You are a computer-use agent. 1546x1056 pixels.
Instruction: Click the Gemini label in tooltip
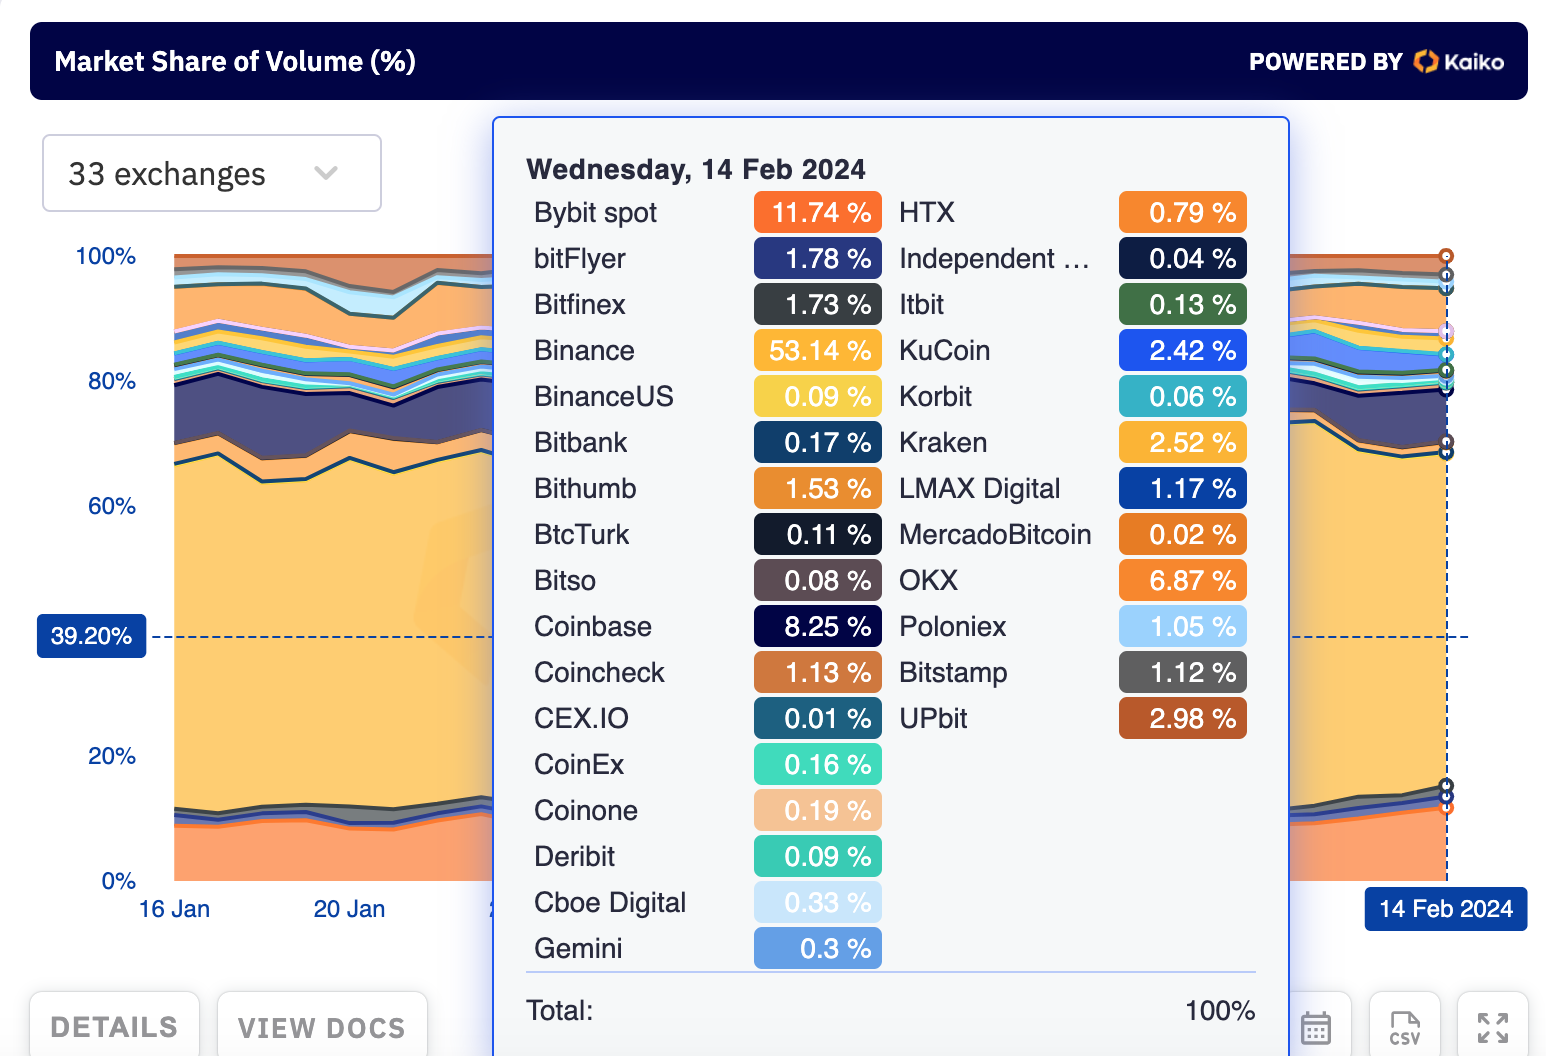coord(578,949)
